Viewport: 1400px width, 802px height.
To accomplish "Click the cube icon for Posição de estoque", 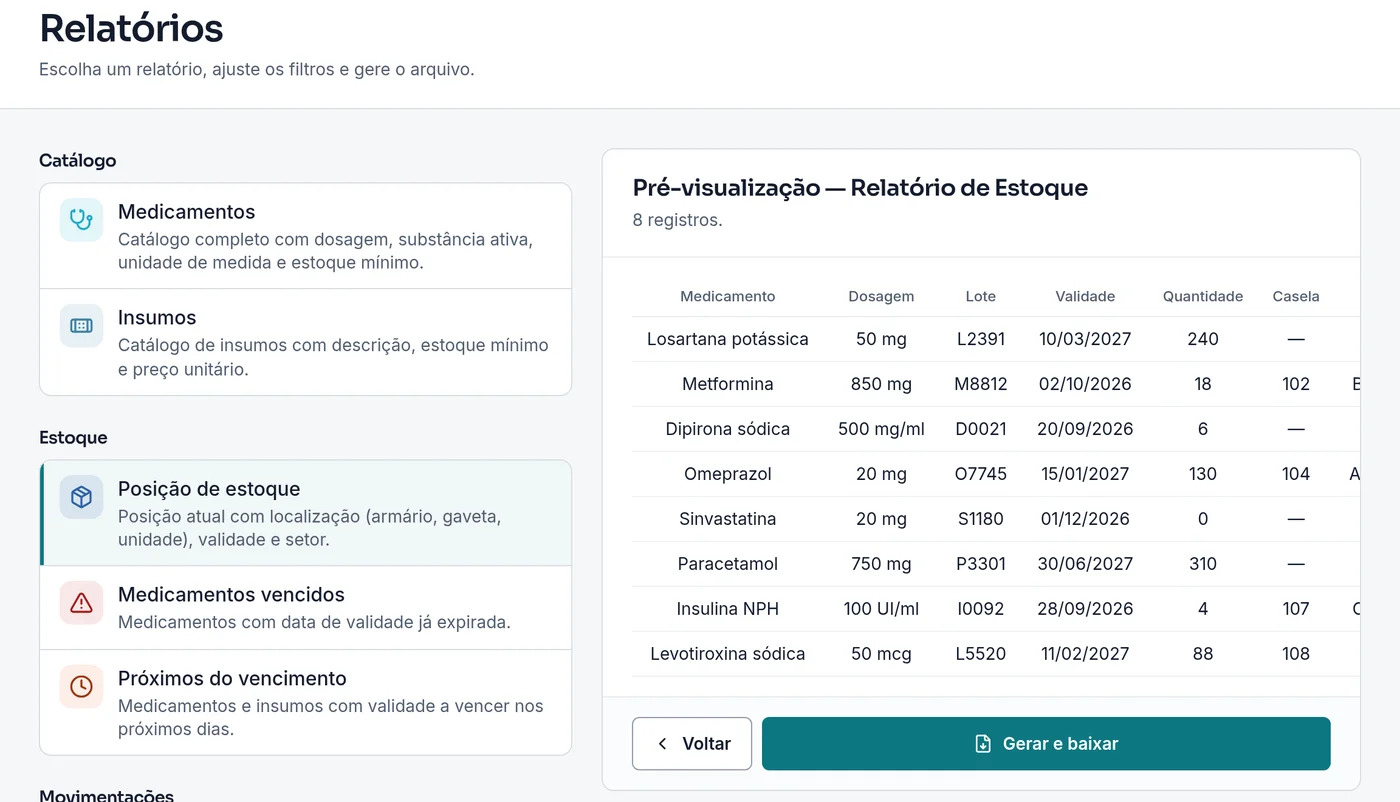I will (x=81, y=497).
